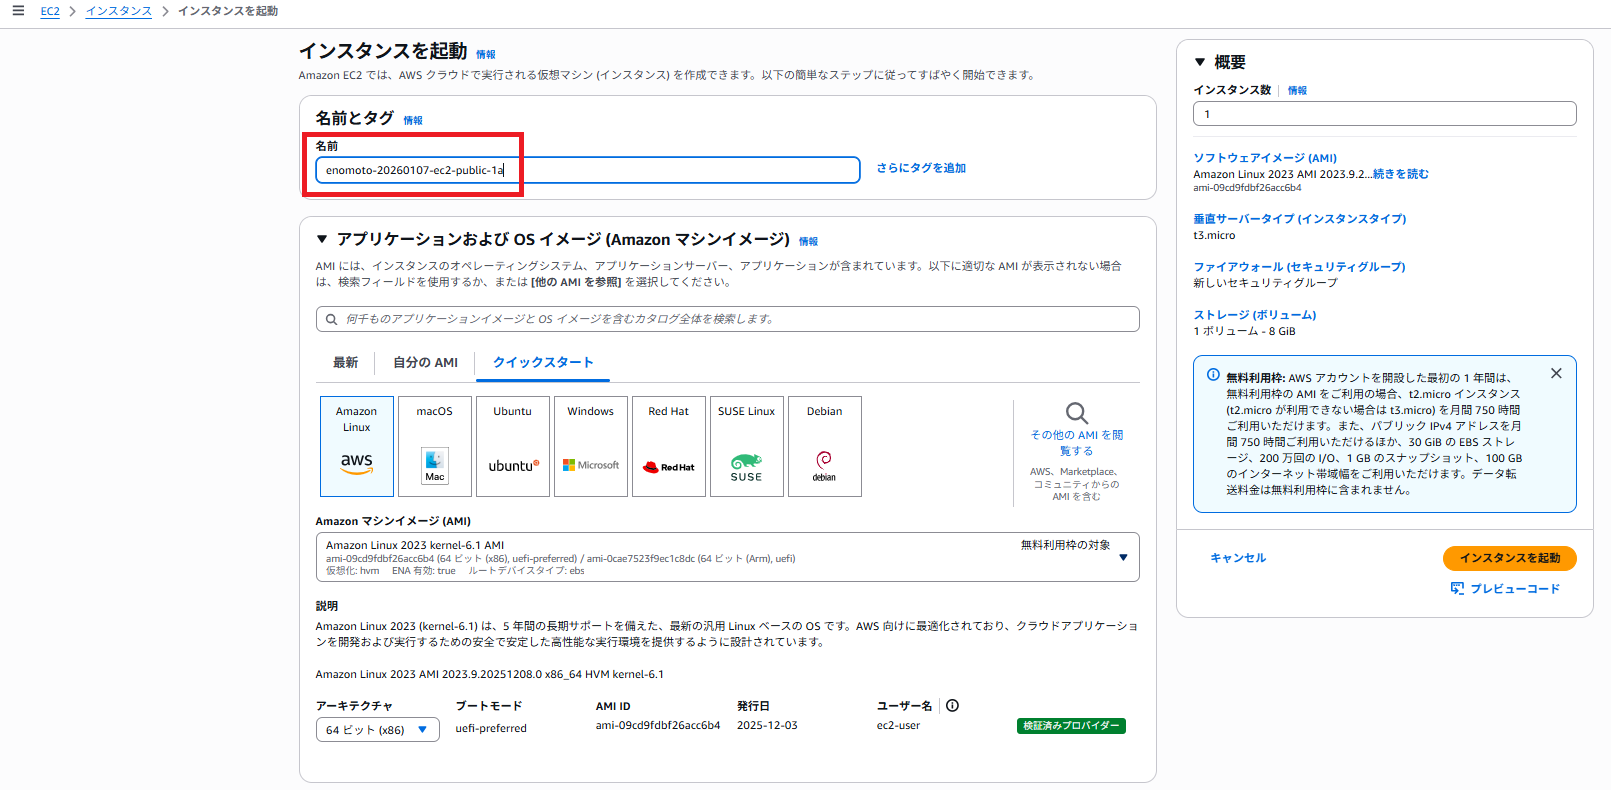Open the アーキテクチャ 64 ビット dropdown

(x=377, y=730)
